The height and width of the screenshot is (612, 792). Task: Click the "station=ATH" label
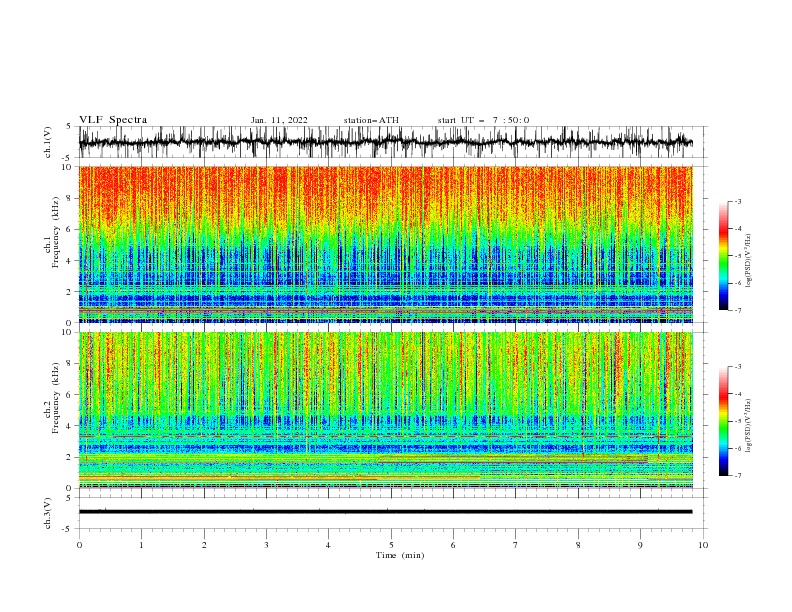[371, 120]
